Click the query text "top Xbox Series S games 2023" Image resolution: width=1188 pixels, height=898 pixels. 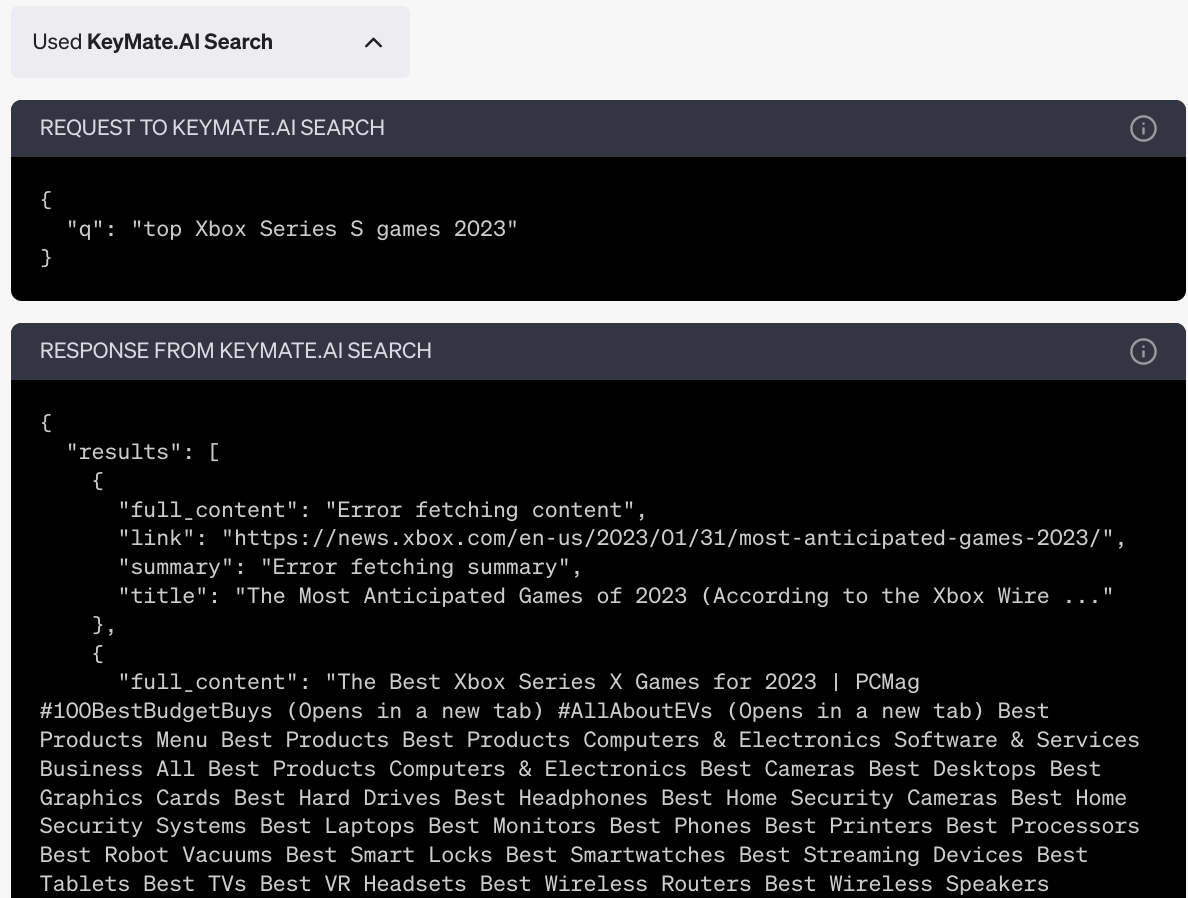coord(324,229)
